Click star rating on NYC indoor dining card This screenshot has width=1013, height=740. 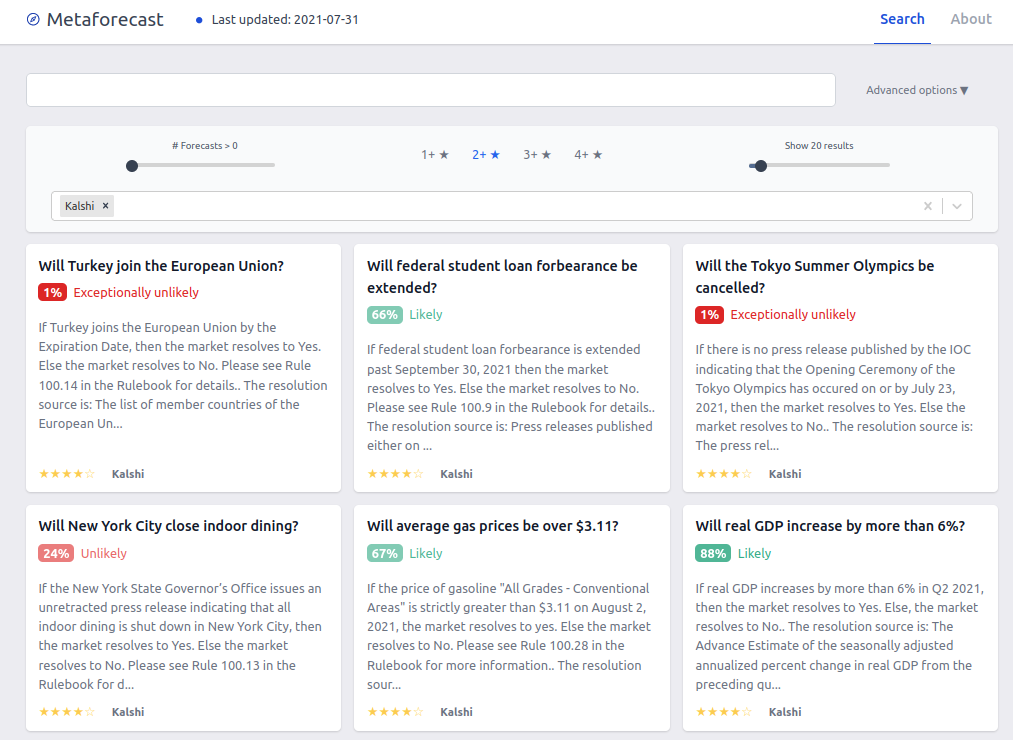click(67, 712)
